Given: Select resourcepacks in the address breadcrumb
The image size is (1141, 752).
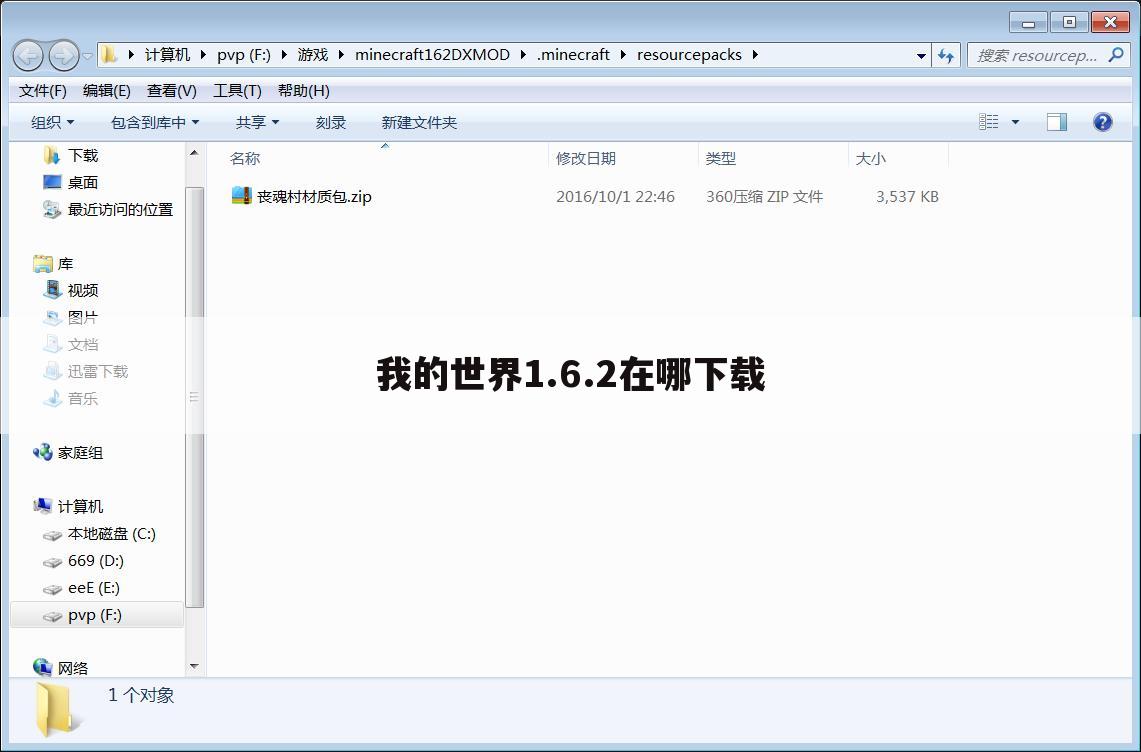Looking at the screenshot, I should (689, 55).
